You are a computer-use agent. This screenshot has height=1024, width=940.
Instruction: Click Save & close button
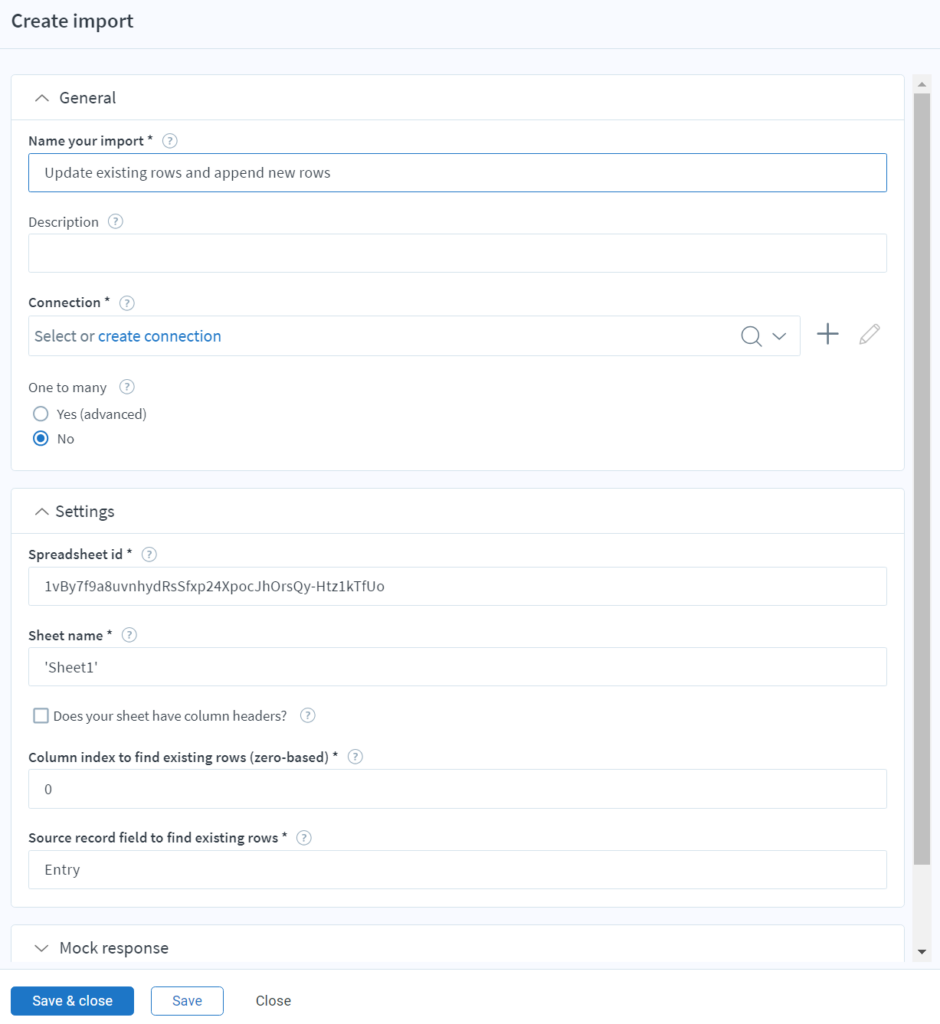[73, 1000]
